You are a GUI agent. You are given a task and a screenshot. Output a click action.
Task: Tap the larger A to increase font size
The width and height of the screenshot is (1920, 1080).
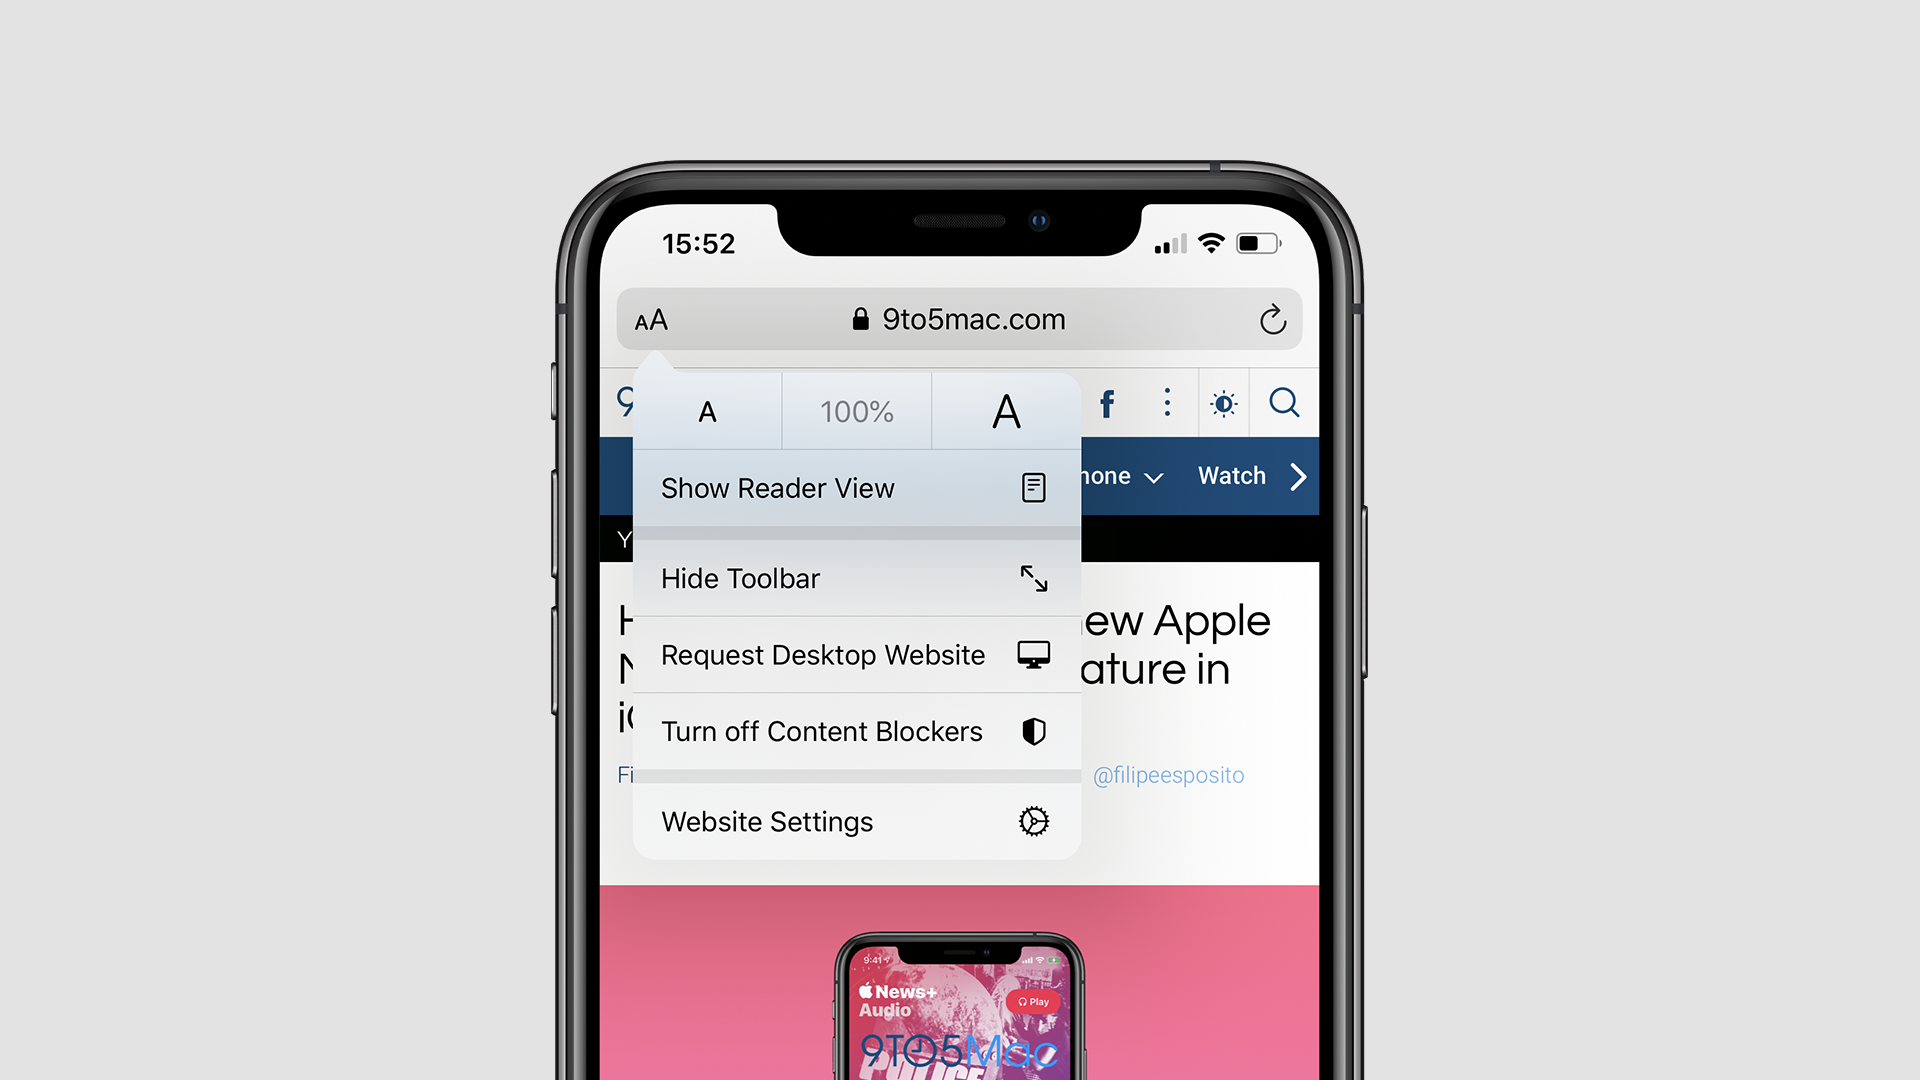(x=1005, y=410)
